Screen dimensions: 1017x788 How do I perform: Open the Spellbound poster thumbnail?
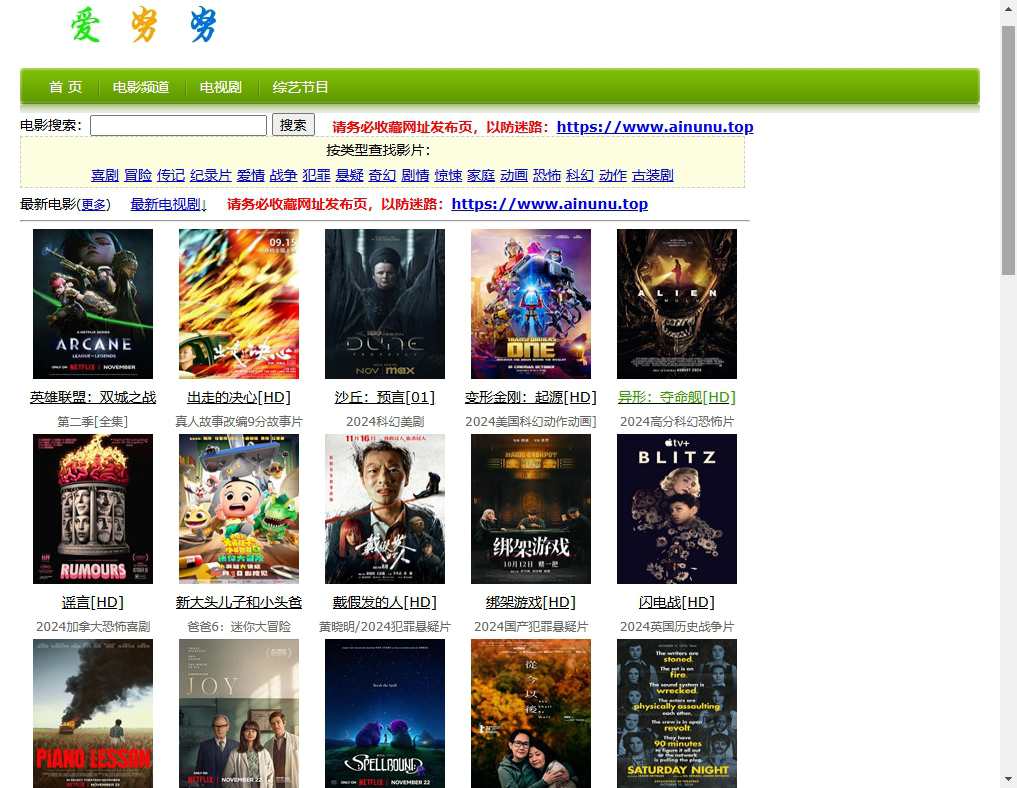point(385,713)
